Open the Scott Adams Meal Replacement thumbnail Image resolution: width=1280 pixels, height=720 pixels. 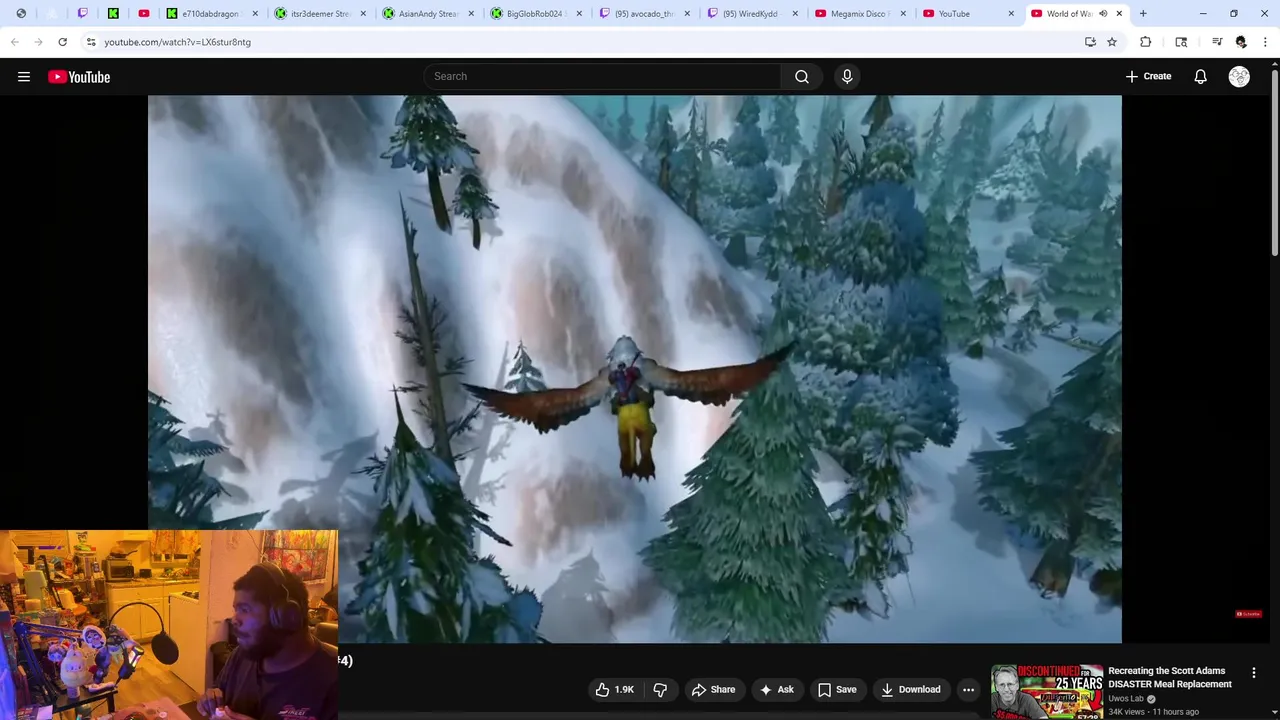pyautogui.click(x=1047, y=692)
